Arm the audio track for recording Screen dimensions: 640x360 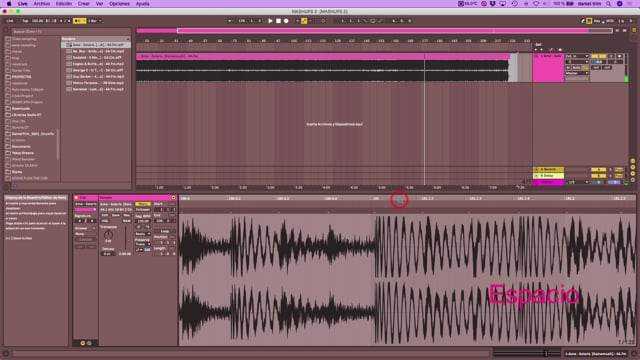(620, 56)
